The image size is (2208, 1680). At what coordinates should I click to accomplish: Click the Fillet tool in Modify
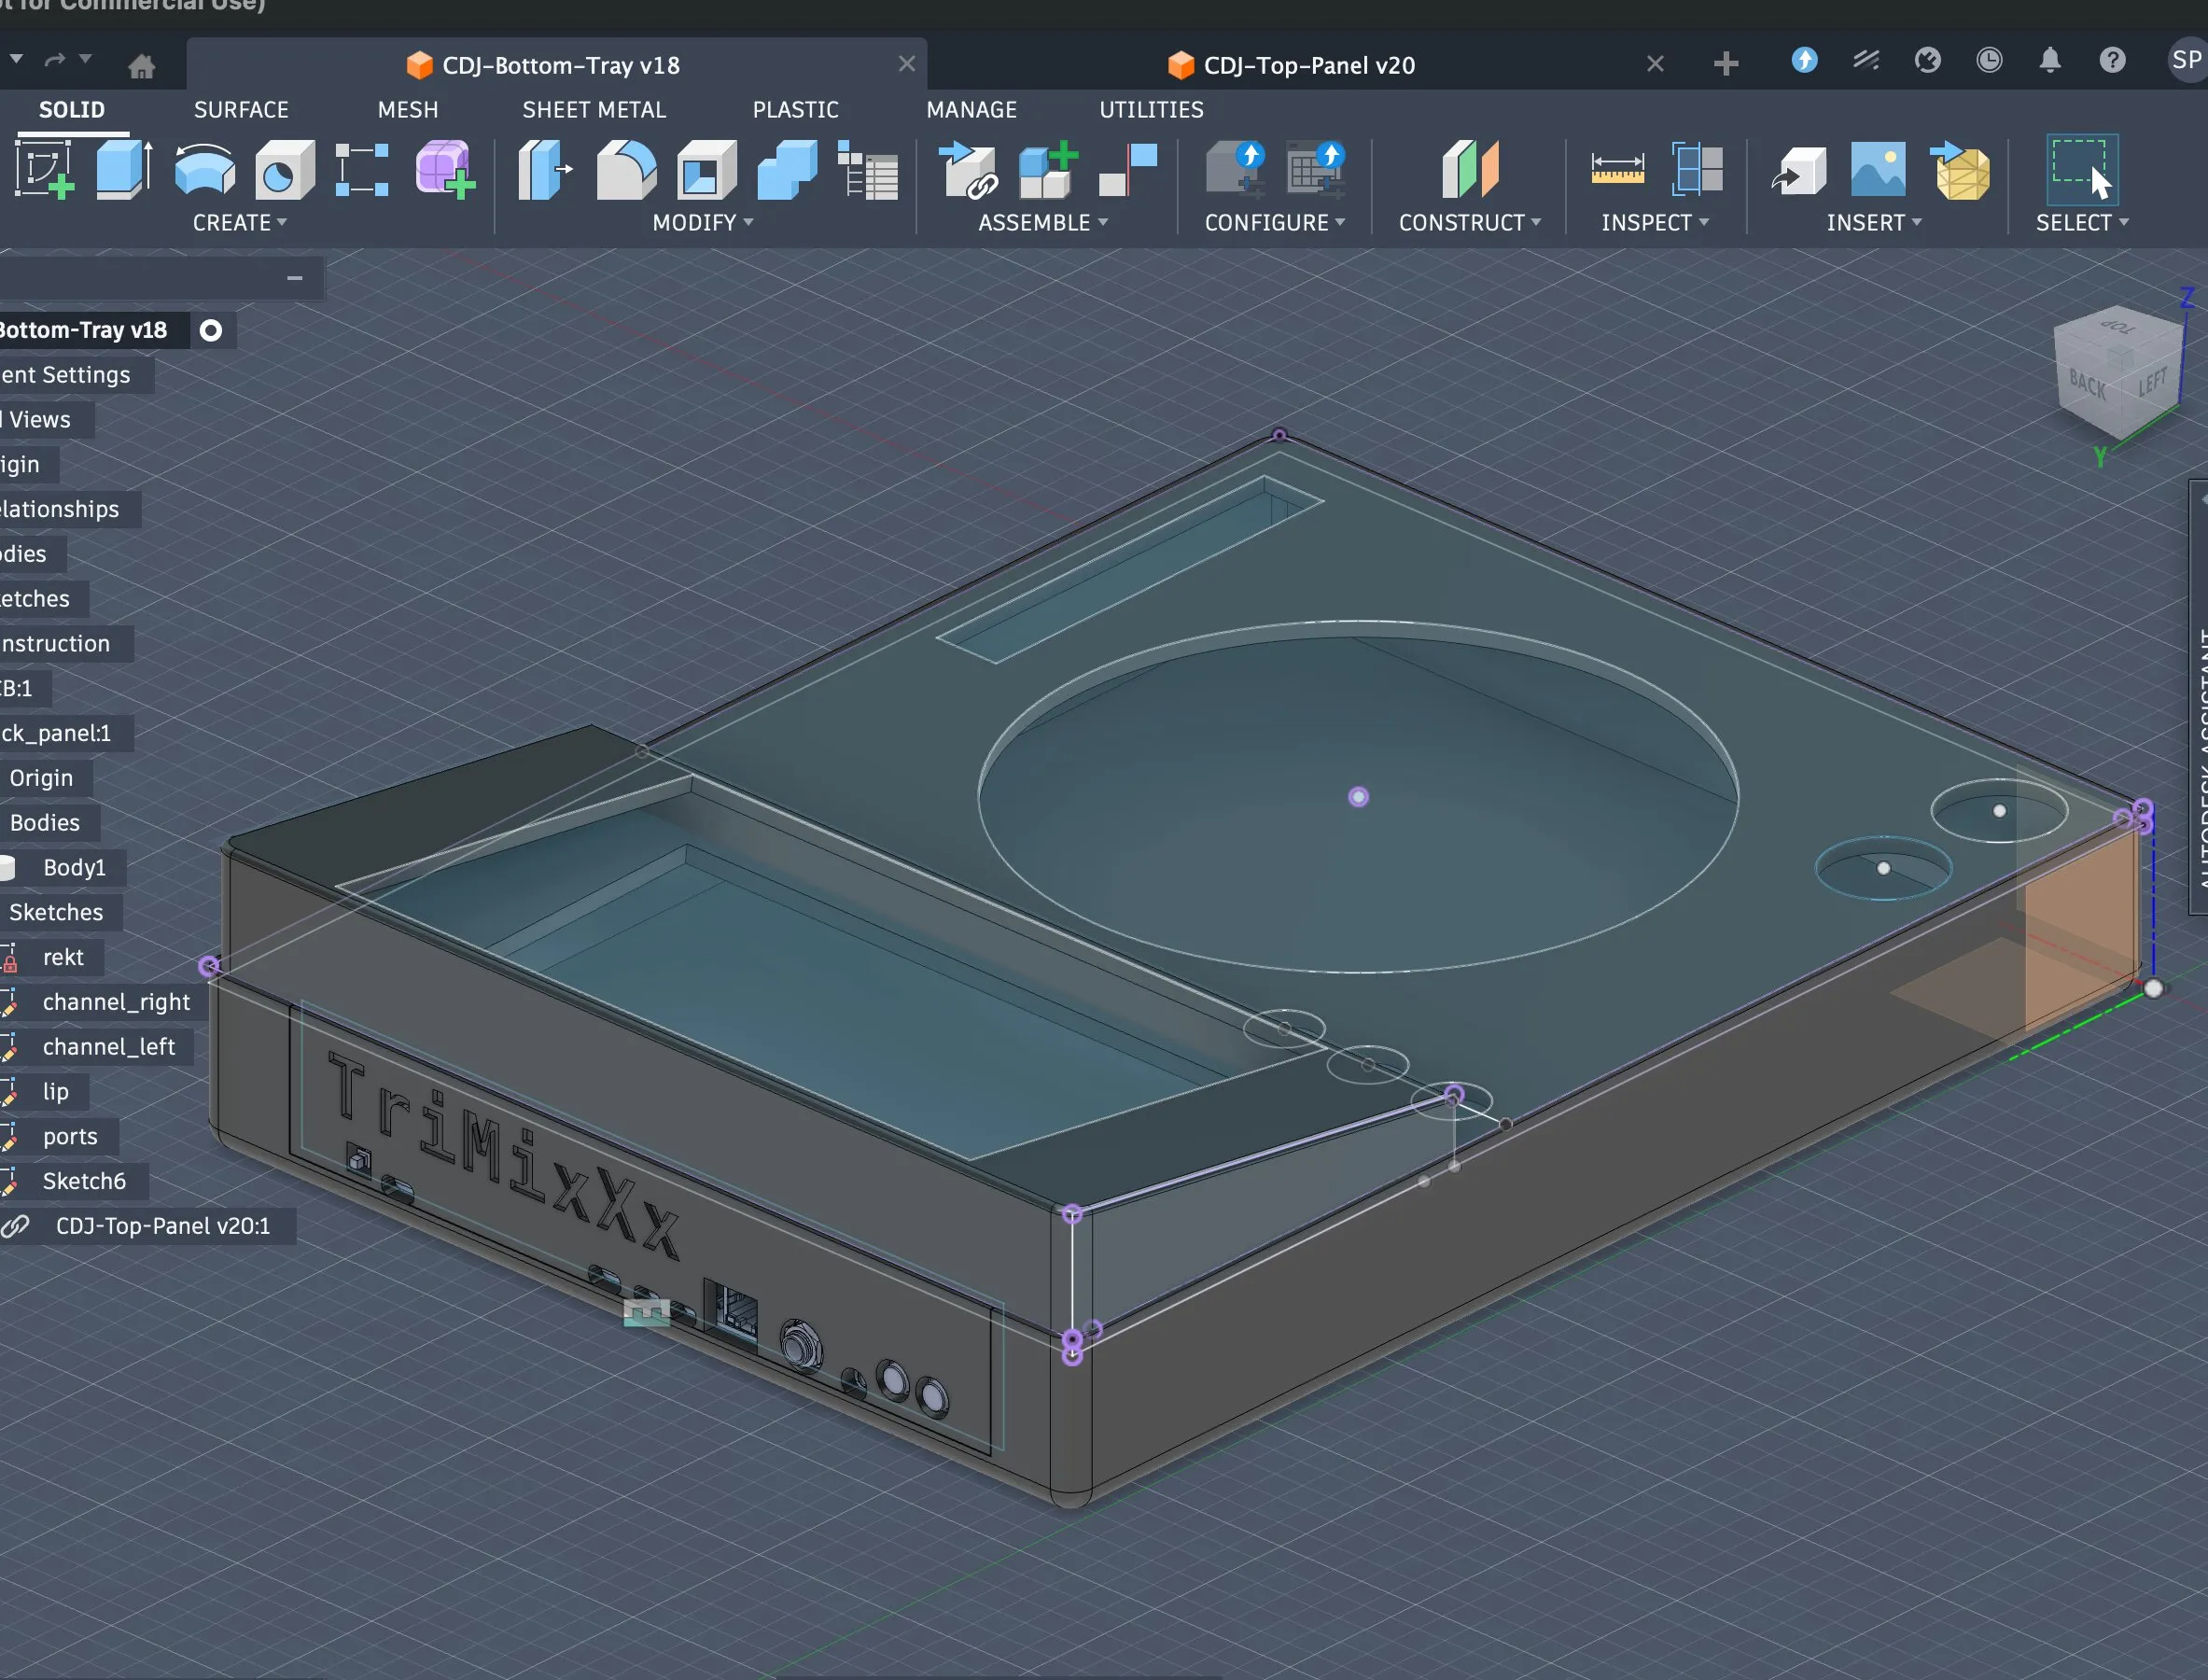[x=626, y=170]
